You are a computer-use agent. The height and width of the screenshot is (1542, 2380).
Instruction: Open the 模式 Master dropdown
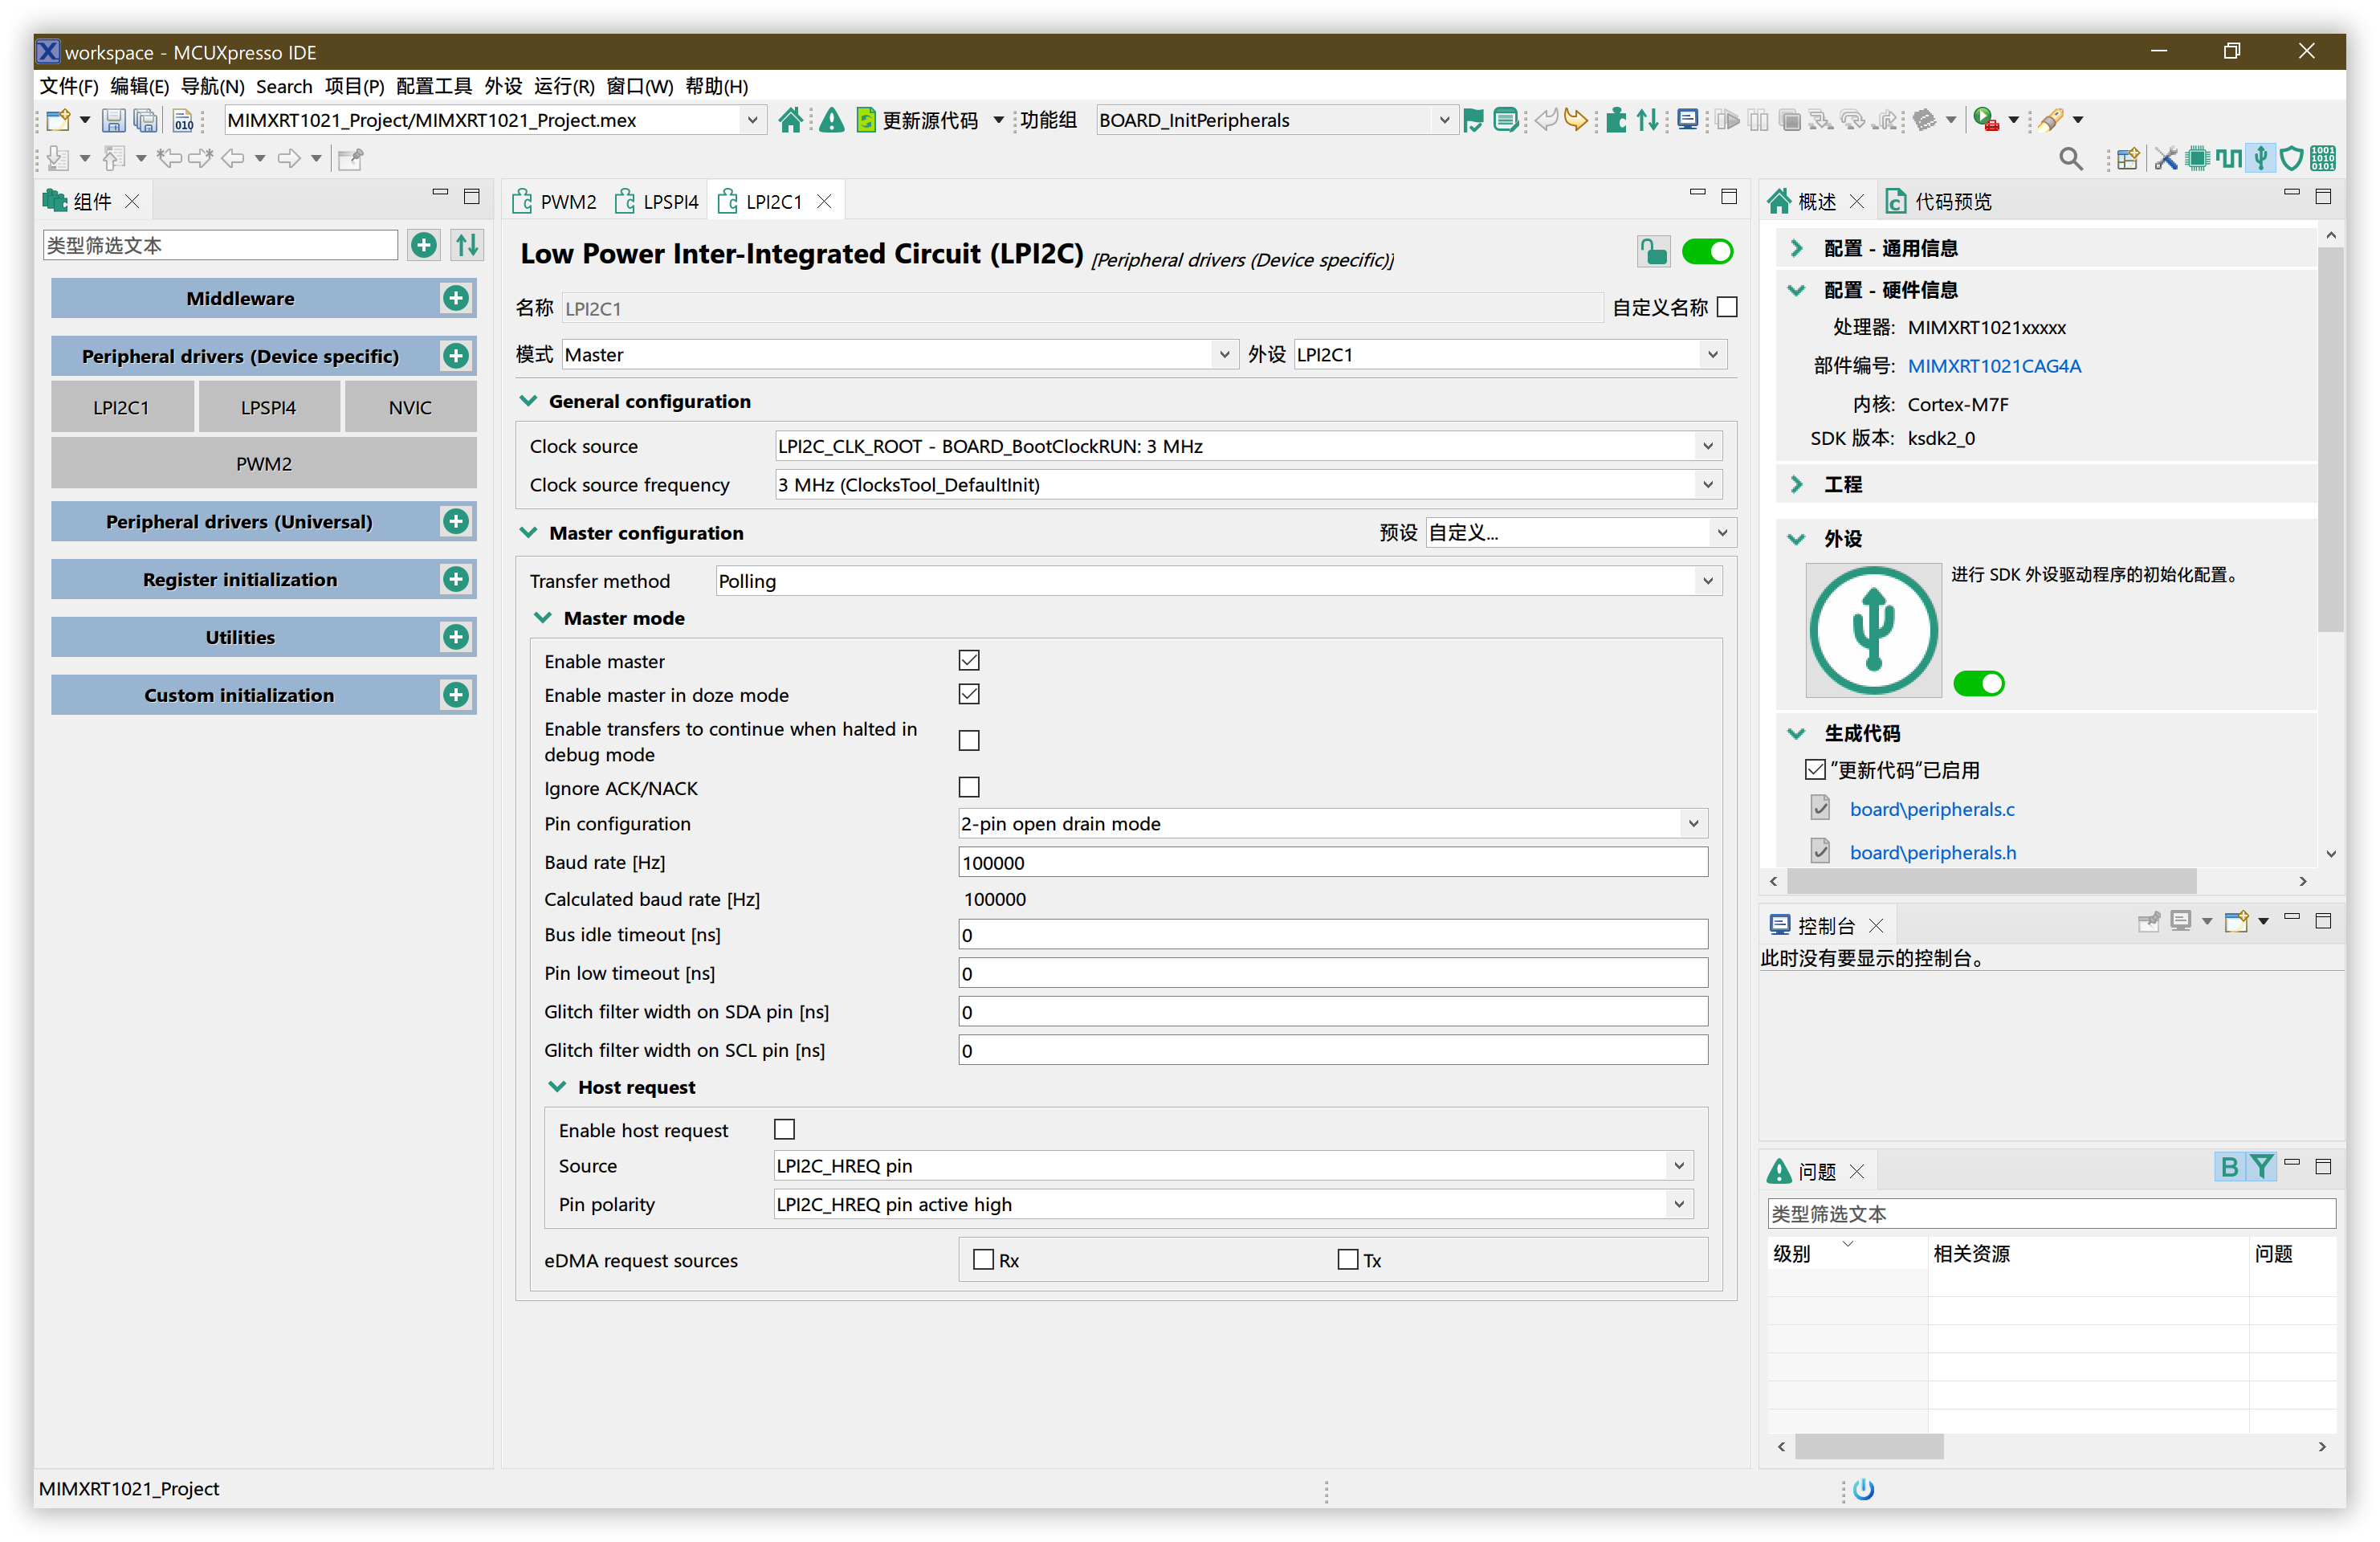click(x=899, y=354)
